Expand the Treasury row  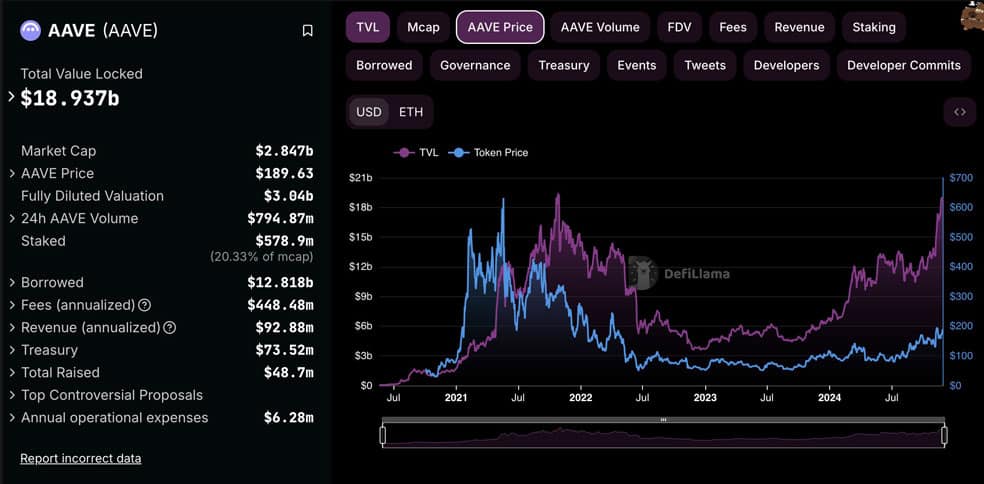[12, 350]
